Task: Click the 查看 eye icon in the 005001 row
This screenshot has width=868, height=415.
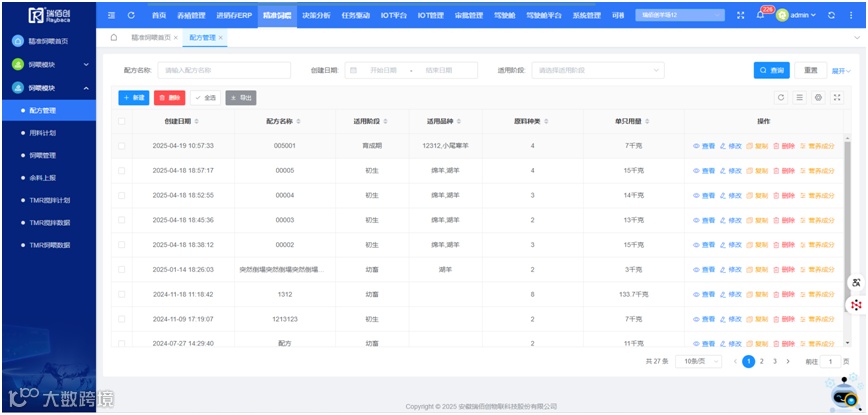Action: point(696,146)
